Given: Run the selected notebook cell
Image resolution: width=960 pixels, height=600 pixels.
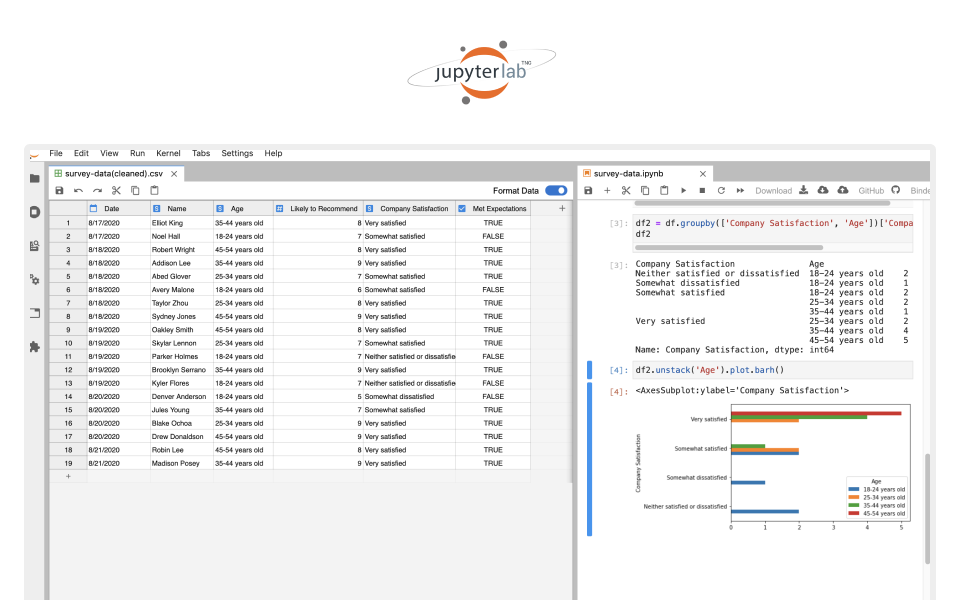Looking at the screenshot, I should click(683, 190).
